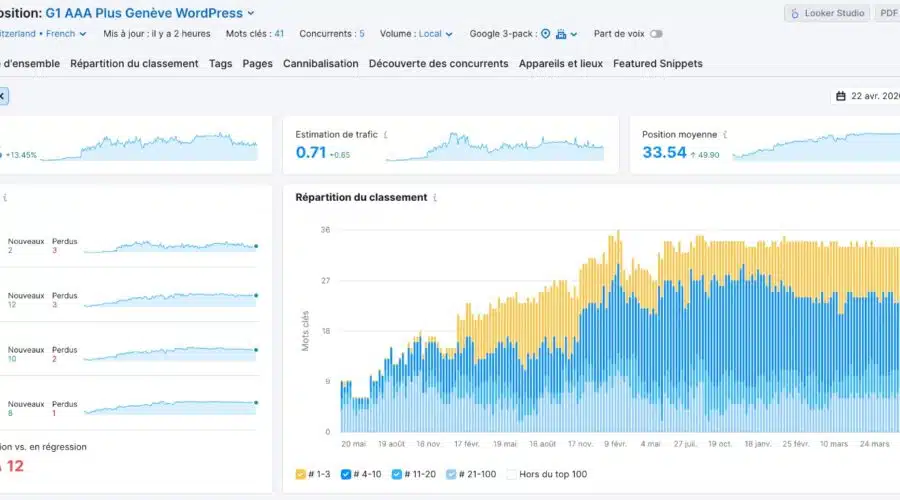The height and width of the screenshot is (500, 900).
Task: Click the calendar icon next to the date
Action: pyautogui.click(x=841, y=96)
